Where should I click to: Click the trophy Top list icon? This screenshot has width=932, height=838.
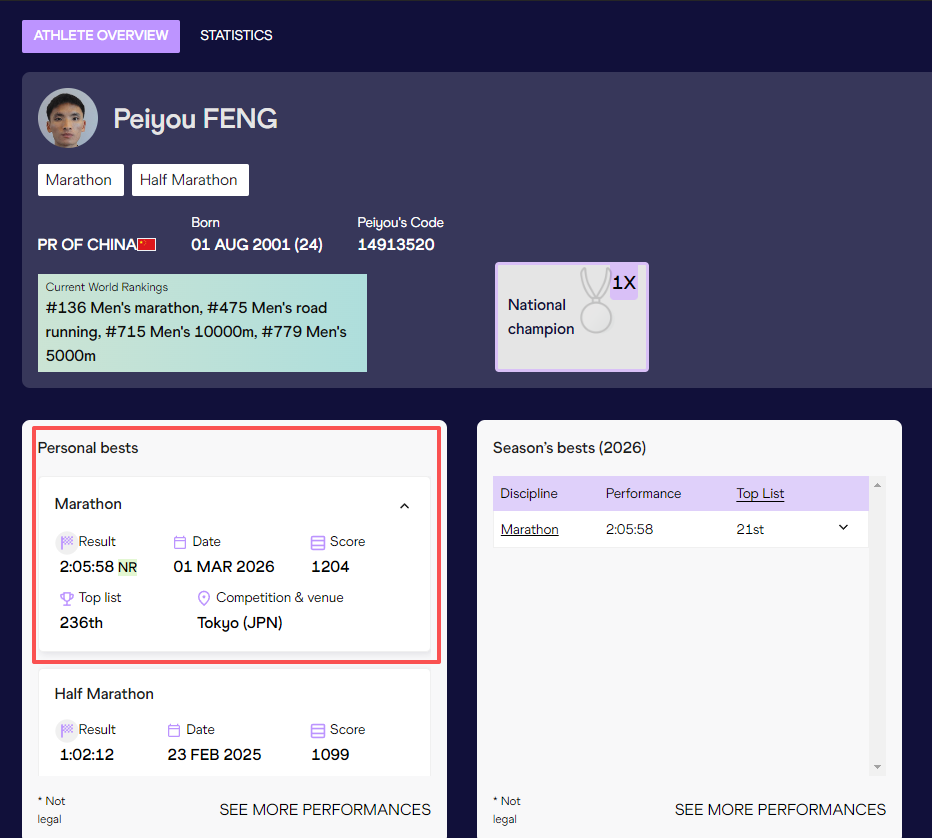click(66, 598)
